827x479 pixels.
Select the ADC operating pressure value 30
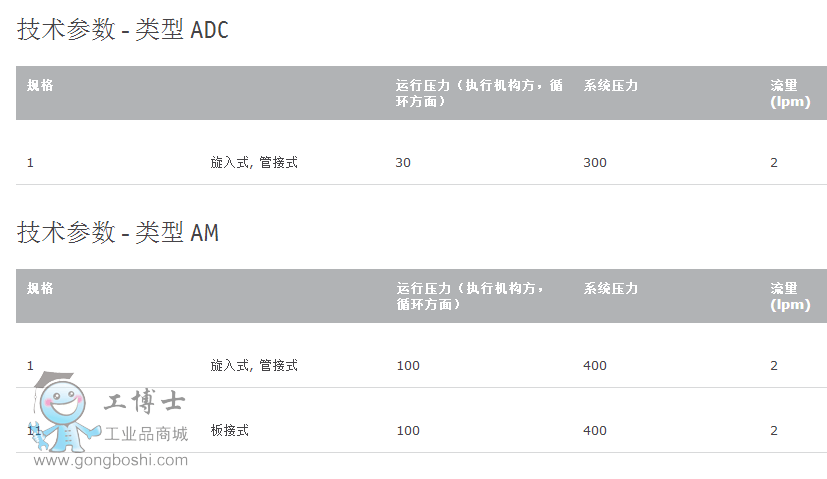[403, 162]
